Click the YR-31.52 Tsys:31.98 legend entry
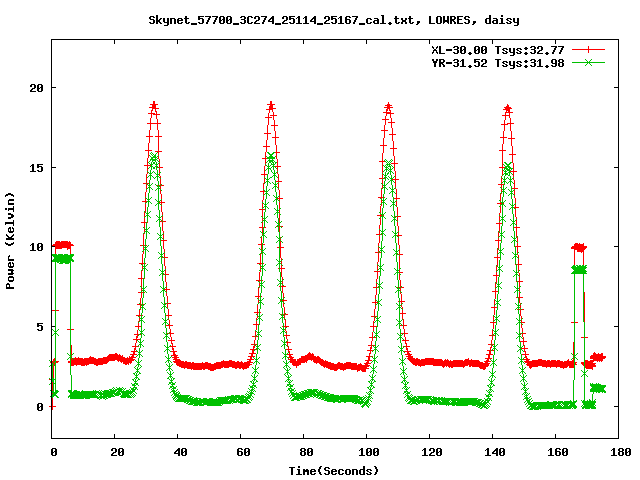Viewport: 640px width, 480px height. click(x=498, y=63)
